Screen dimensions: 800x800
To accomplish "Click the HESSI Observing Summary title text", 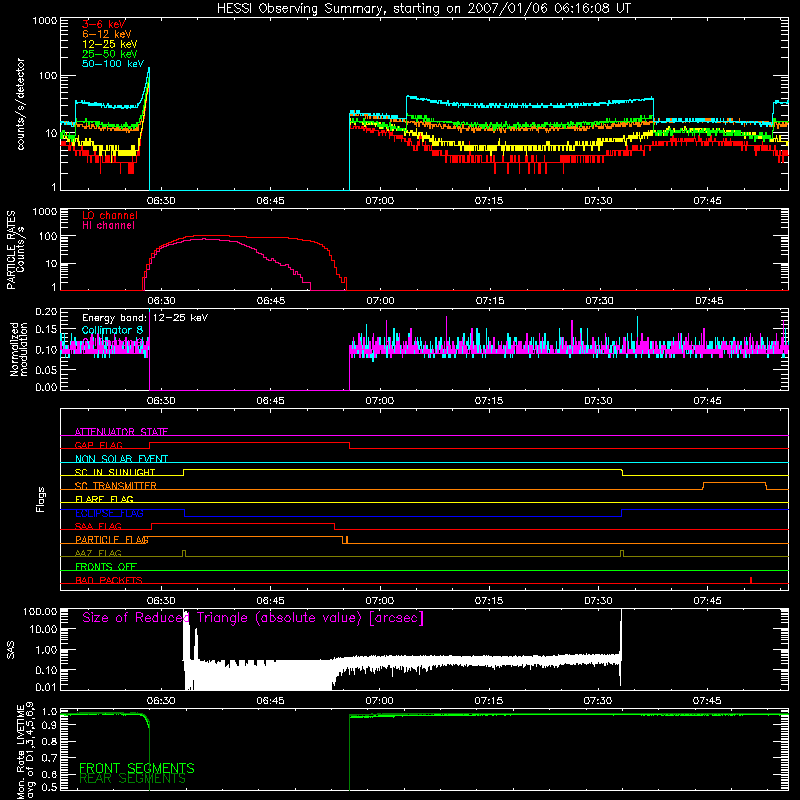I will (x=424, y=9).
